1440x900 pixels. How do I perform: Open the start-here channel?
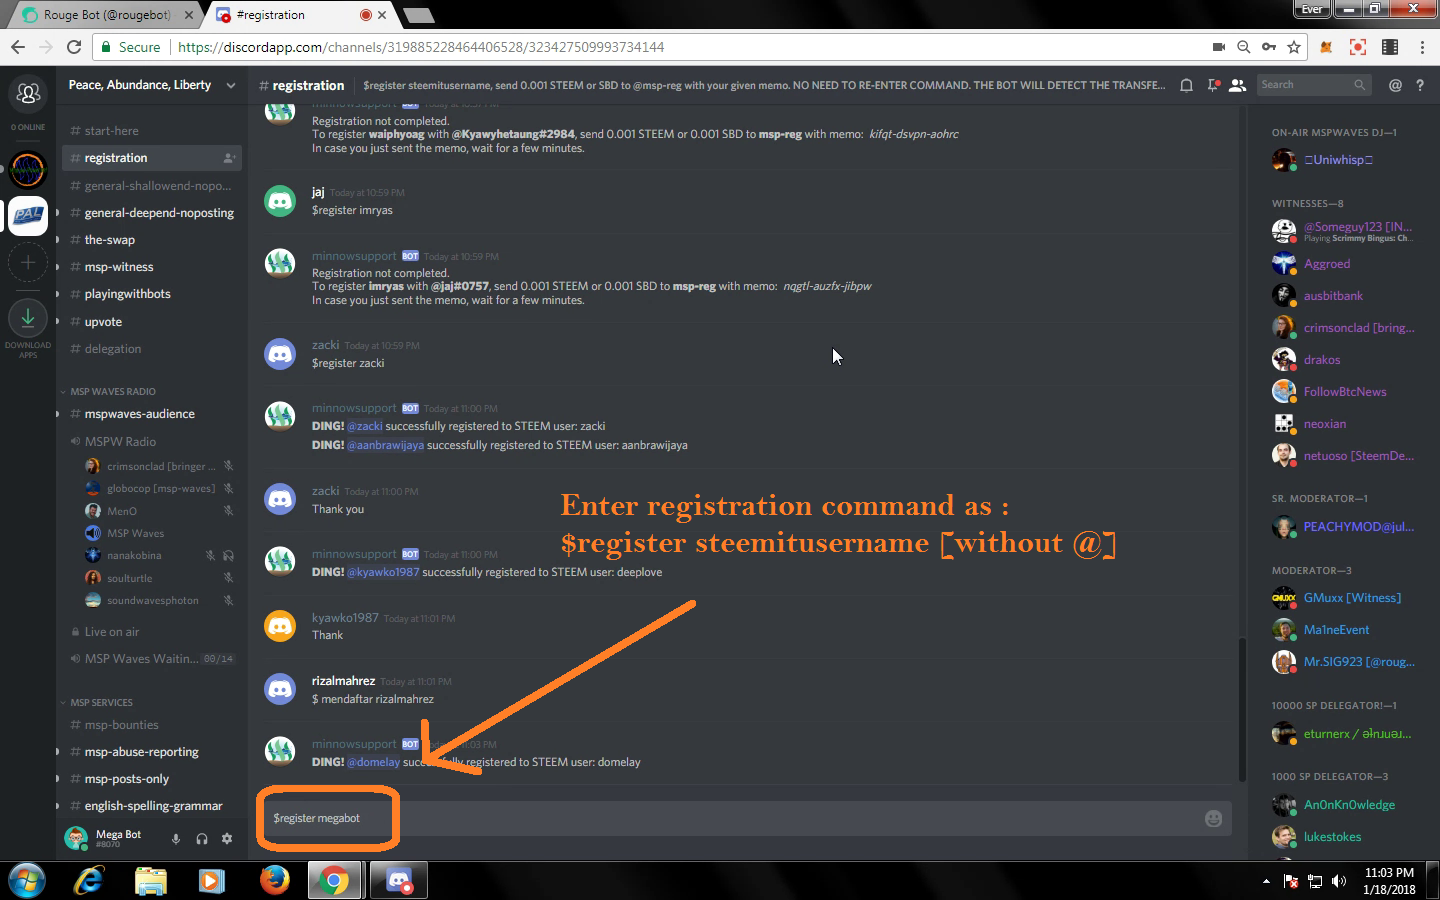[111, 131]
